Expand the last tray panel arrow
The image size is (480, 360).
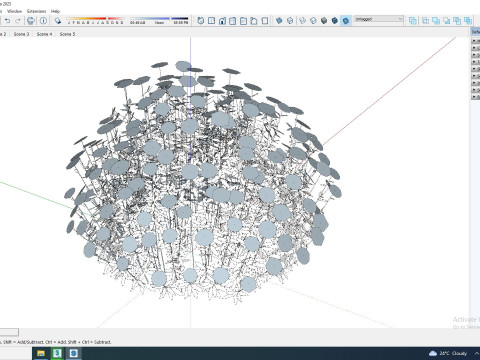(475, 97)
